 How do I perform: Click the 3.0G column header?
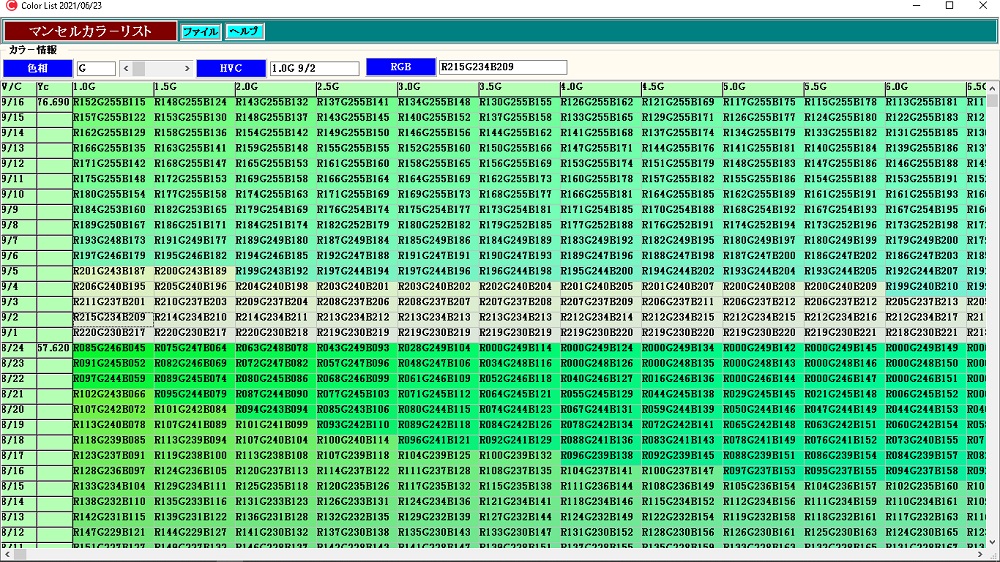pyautogui.click(x=437, y=87)
